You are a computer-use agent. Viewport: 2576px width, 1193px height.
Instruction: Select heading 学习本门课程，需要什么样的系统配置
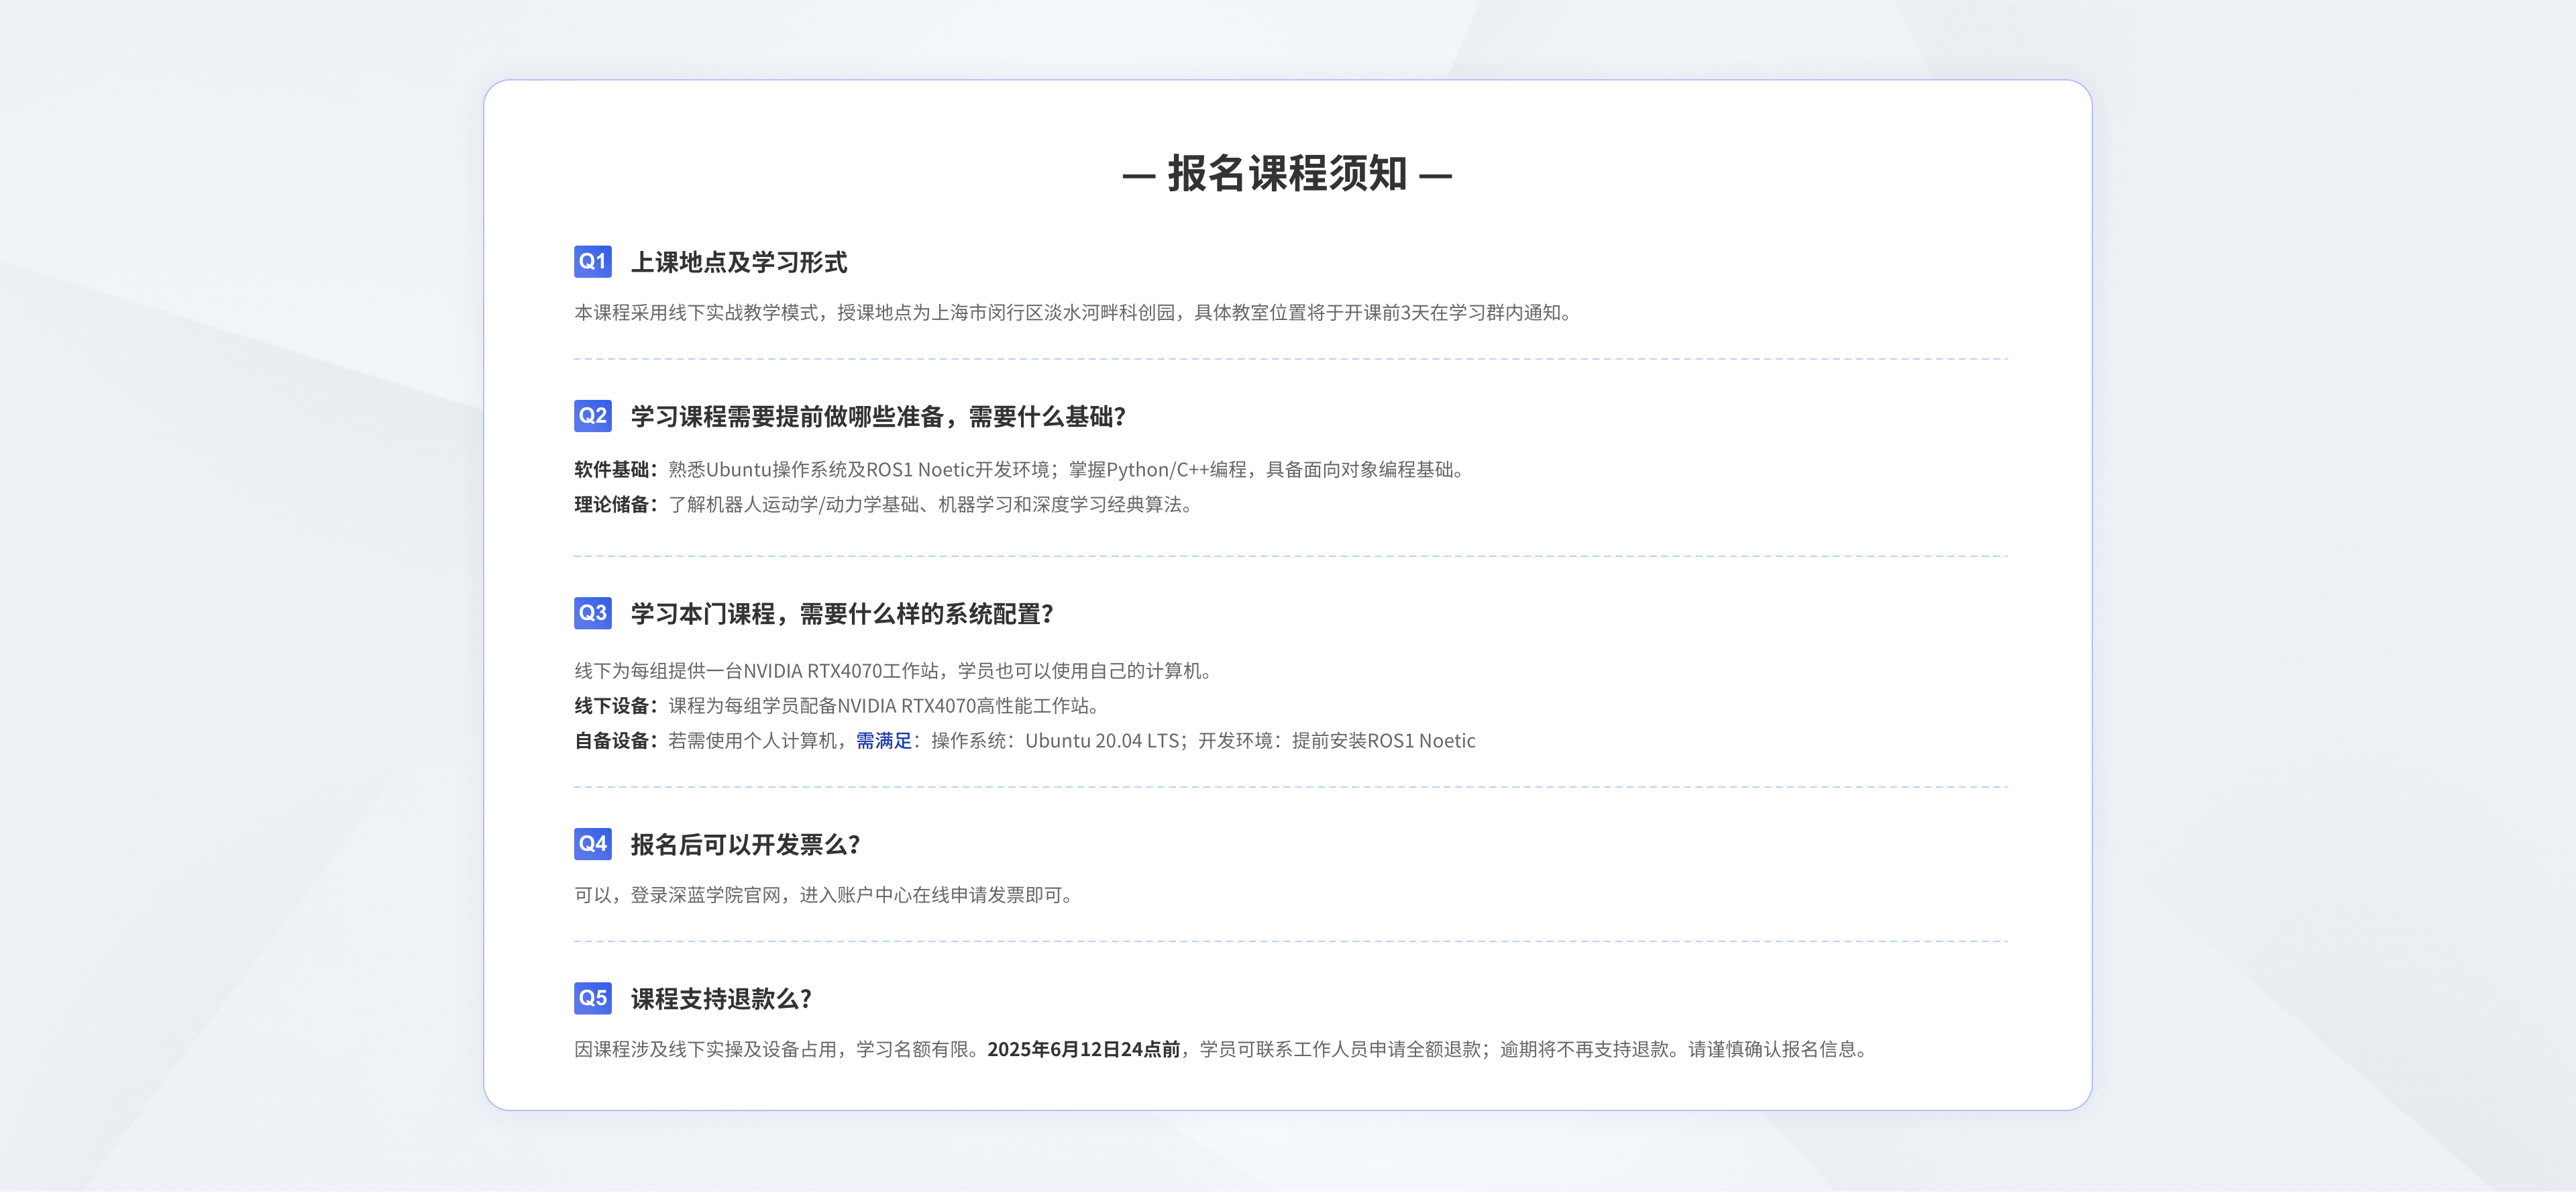(x=842, y=613)
